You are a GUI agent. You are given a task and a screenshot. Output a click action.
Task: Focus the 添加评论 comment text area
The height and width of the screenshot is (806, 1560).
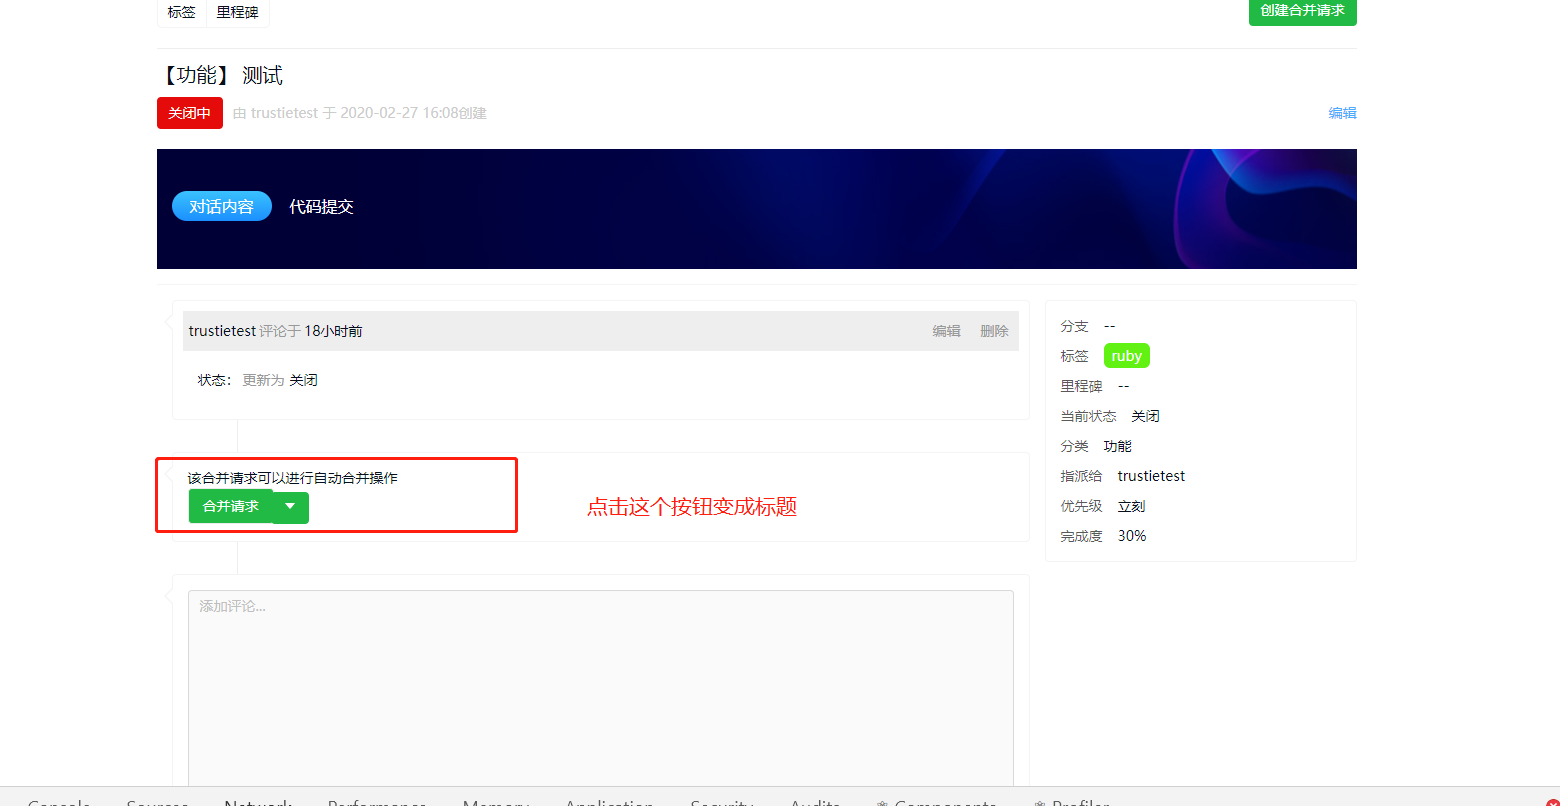click(601, 688)
